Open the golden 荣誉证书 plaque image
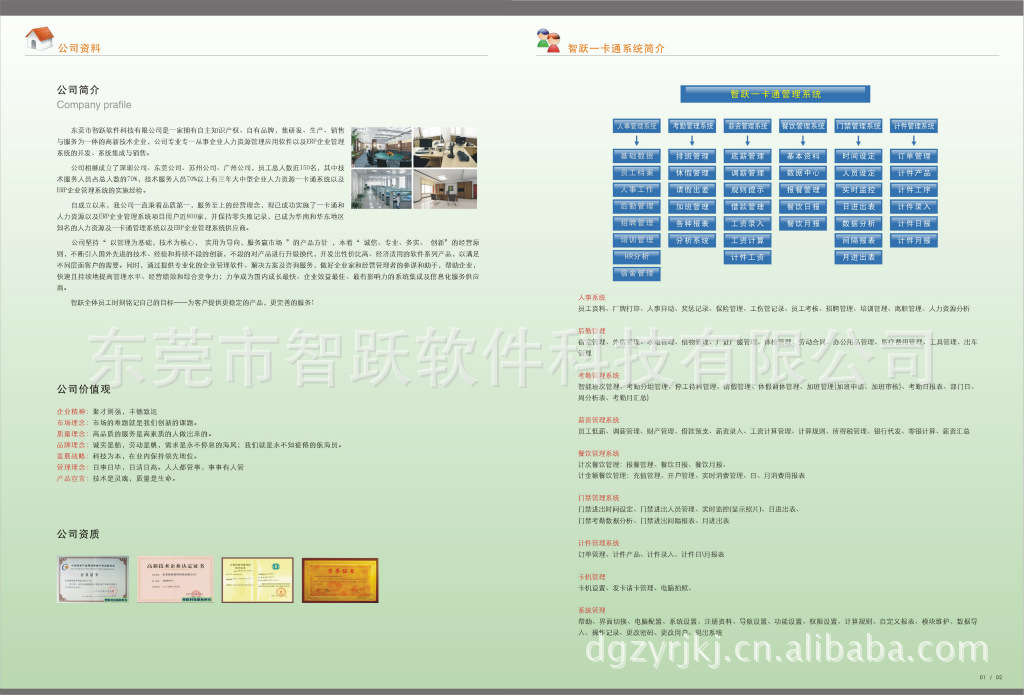 tap(341, 579)
